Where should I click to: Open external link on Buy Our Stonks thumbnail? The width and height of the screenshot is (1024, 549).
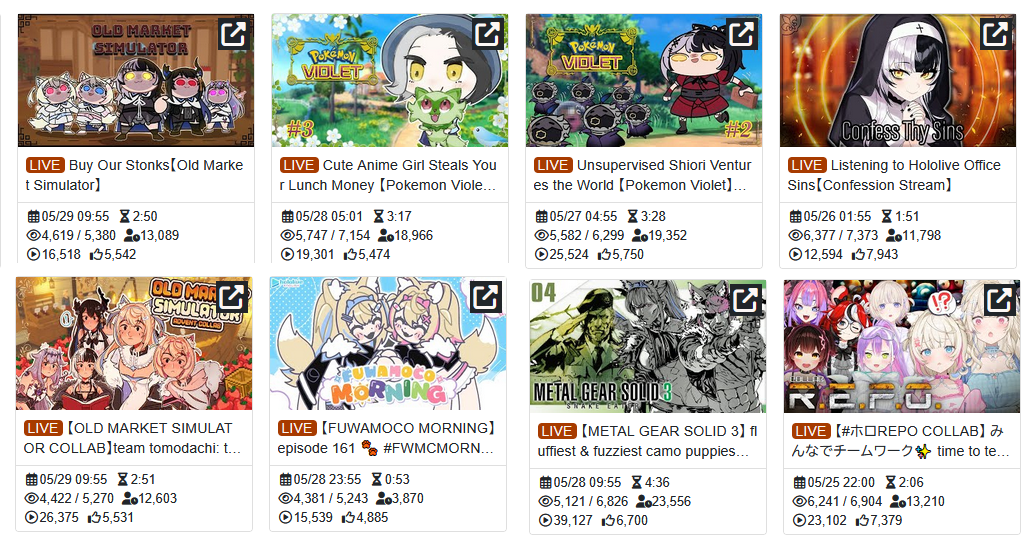[x=233, y=33]
